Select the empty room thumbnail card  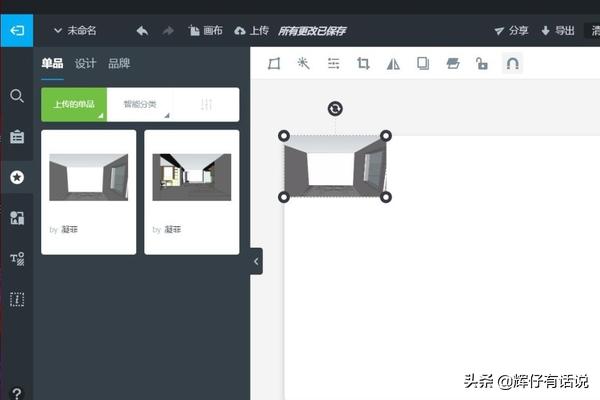point(89,192)
